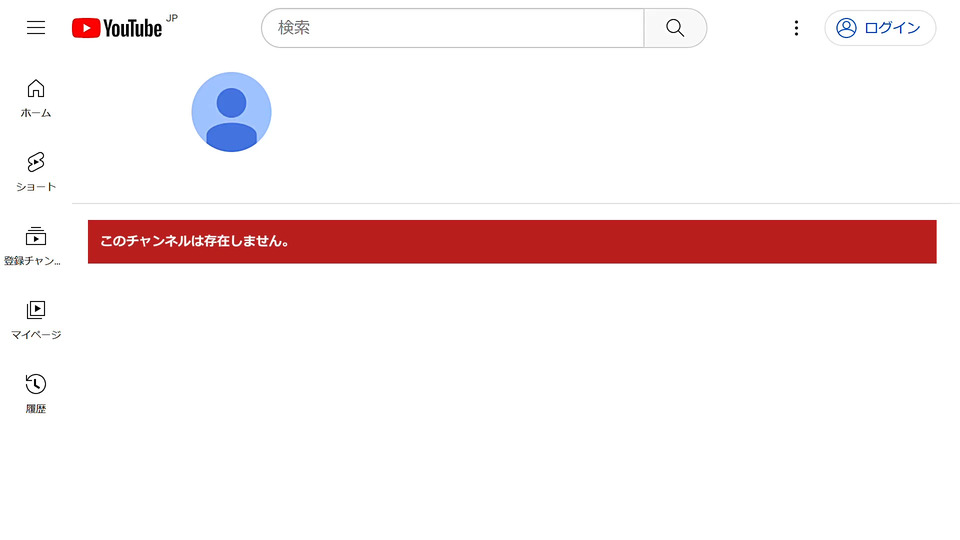Click the JP country code badge
The height and width of the screenshot is (540, 960).
172,18
